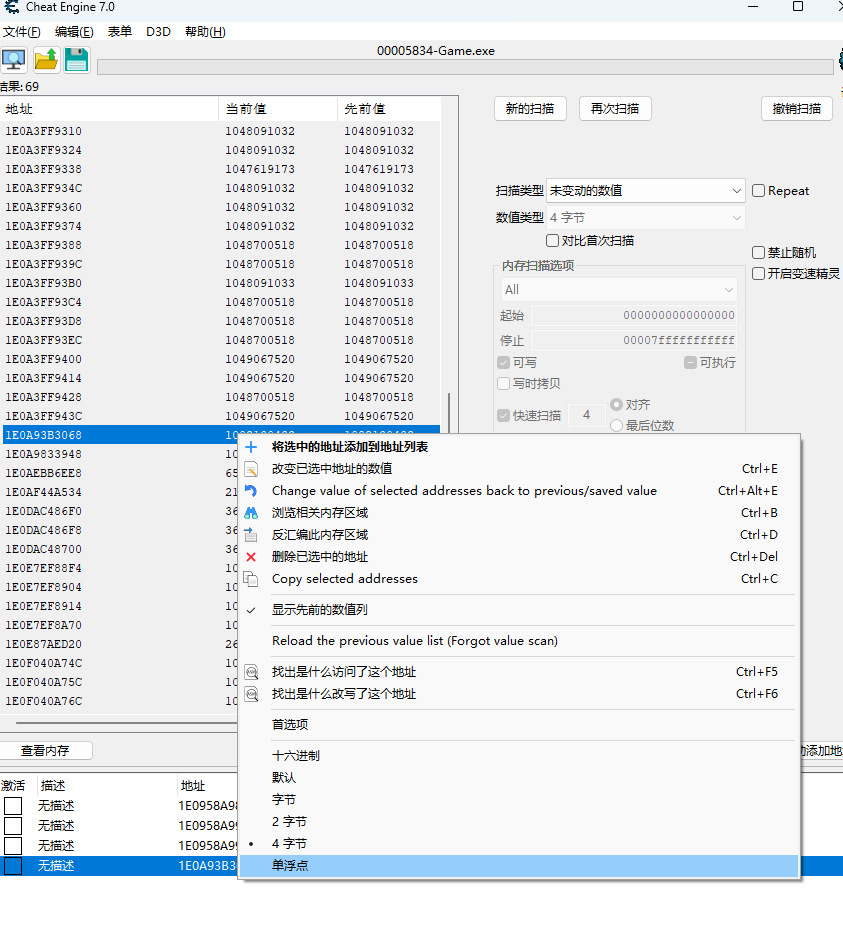The height and width of the screenshot is (937, 843).
Task: Toggle the 快速扫描 checkbox
Action: click(504, 415)
